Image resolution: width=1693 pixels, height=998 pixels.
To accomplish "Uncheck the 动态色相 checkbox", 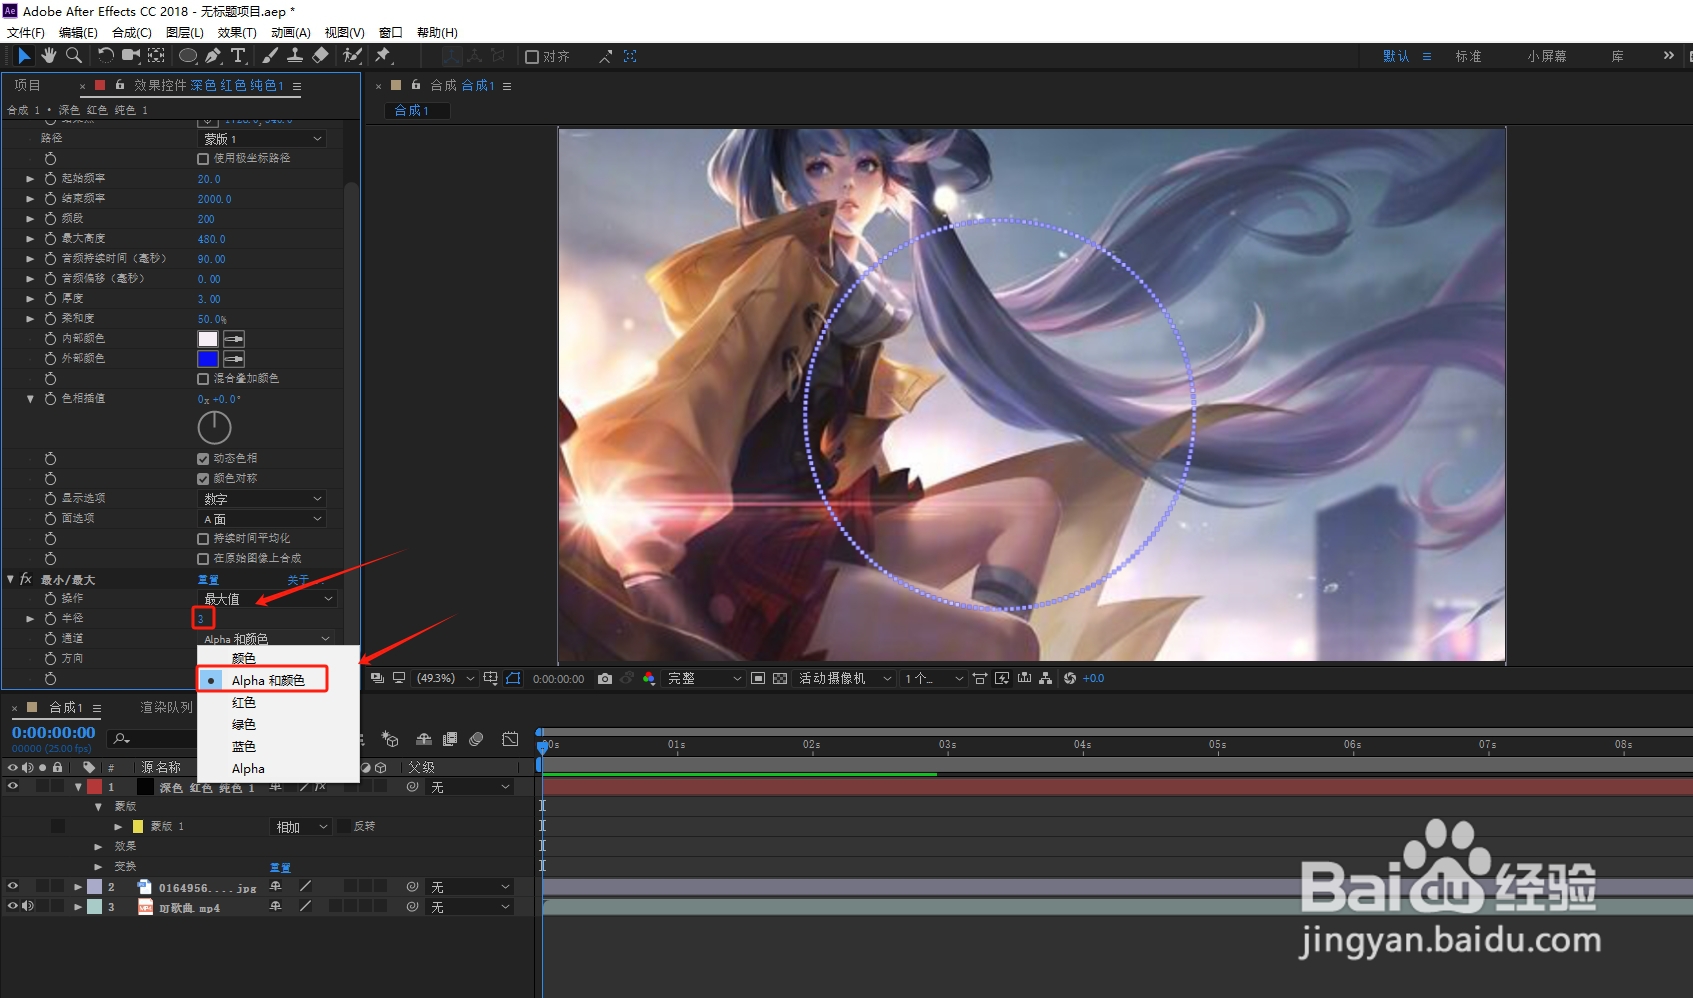I will (x=203, y=459).
